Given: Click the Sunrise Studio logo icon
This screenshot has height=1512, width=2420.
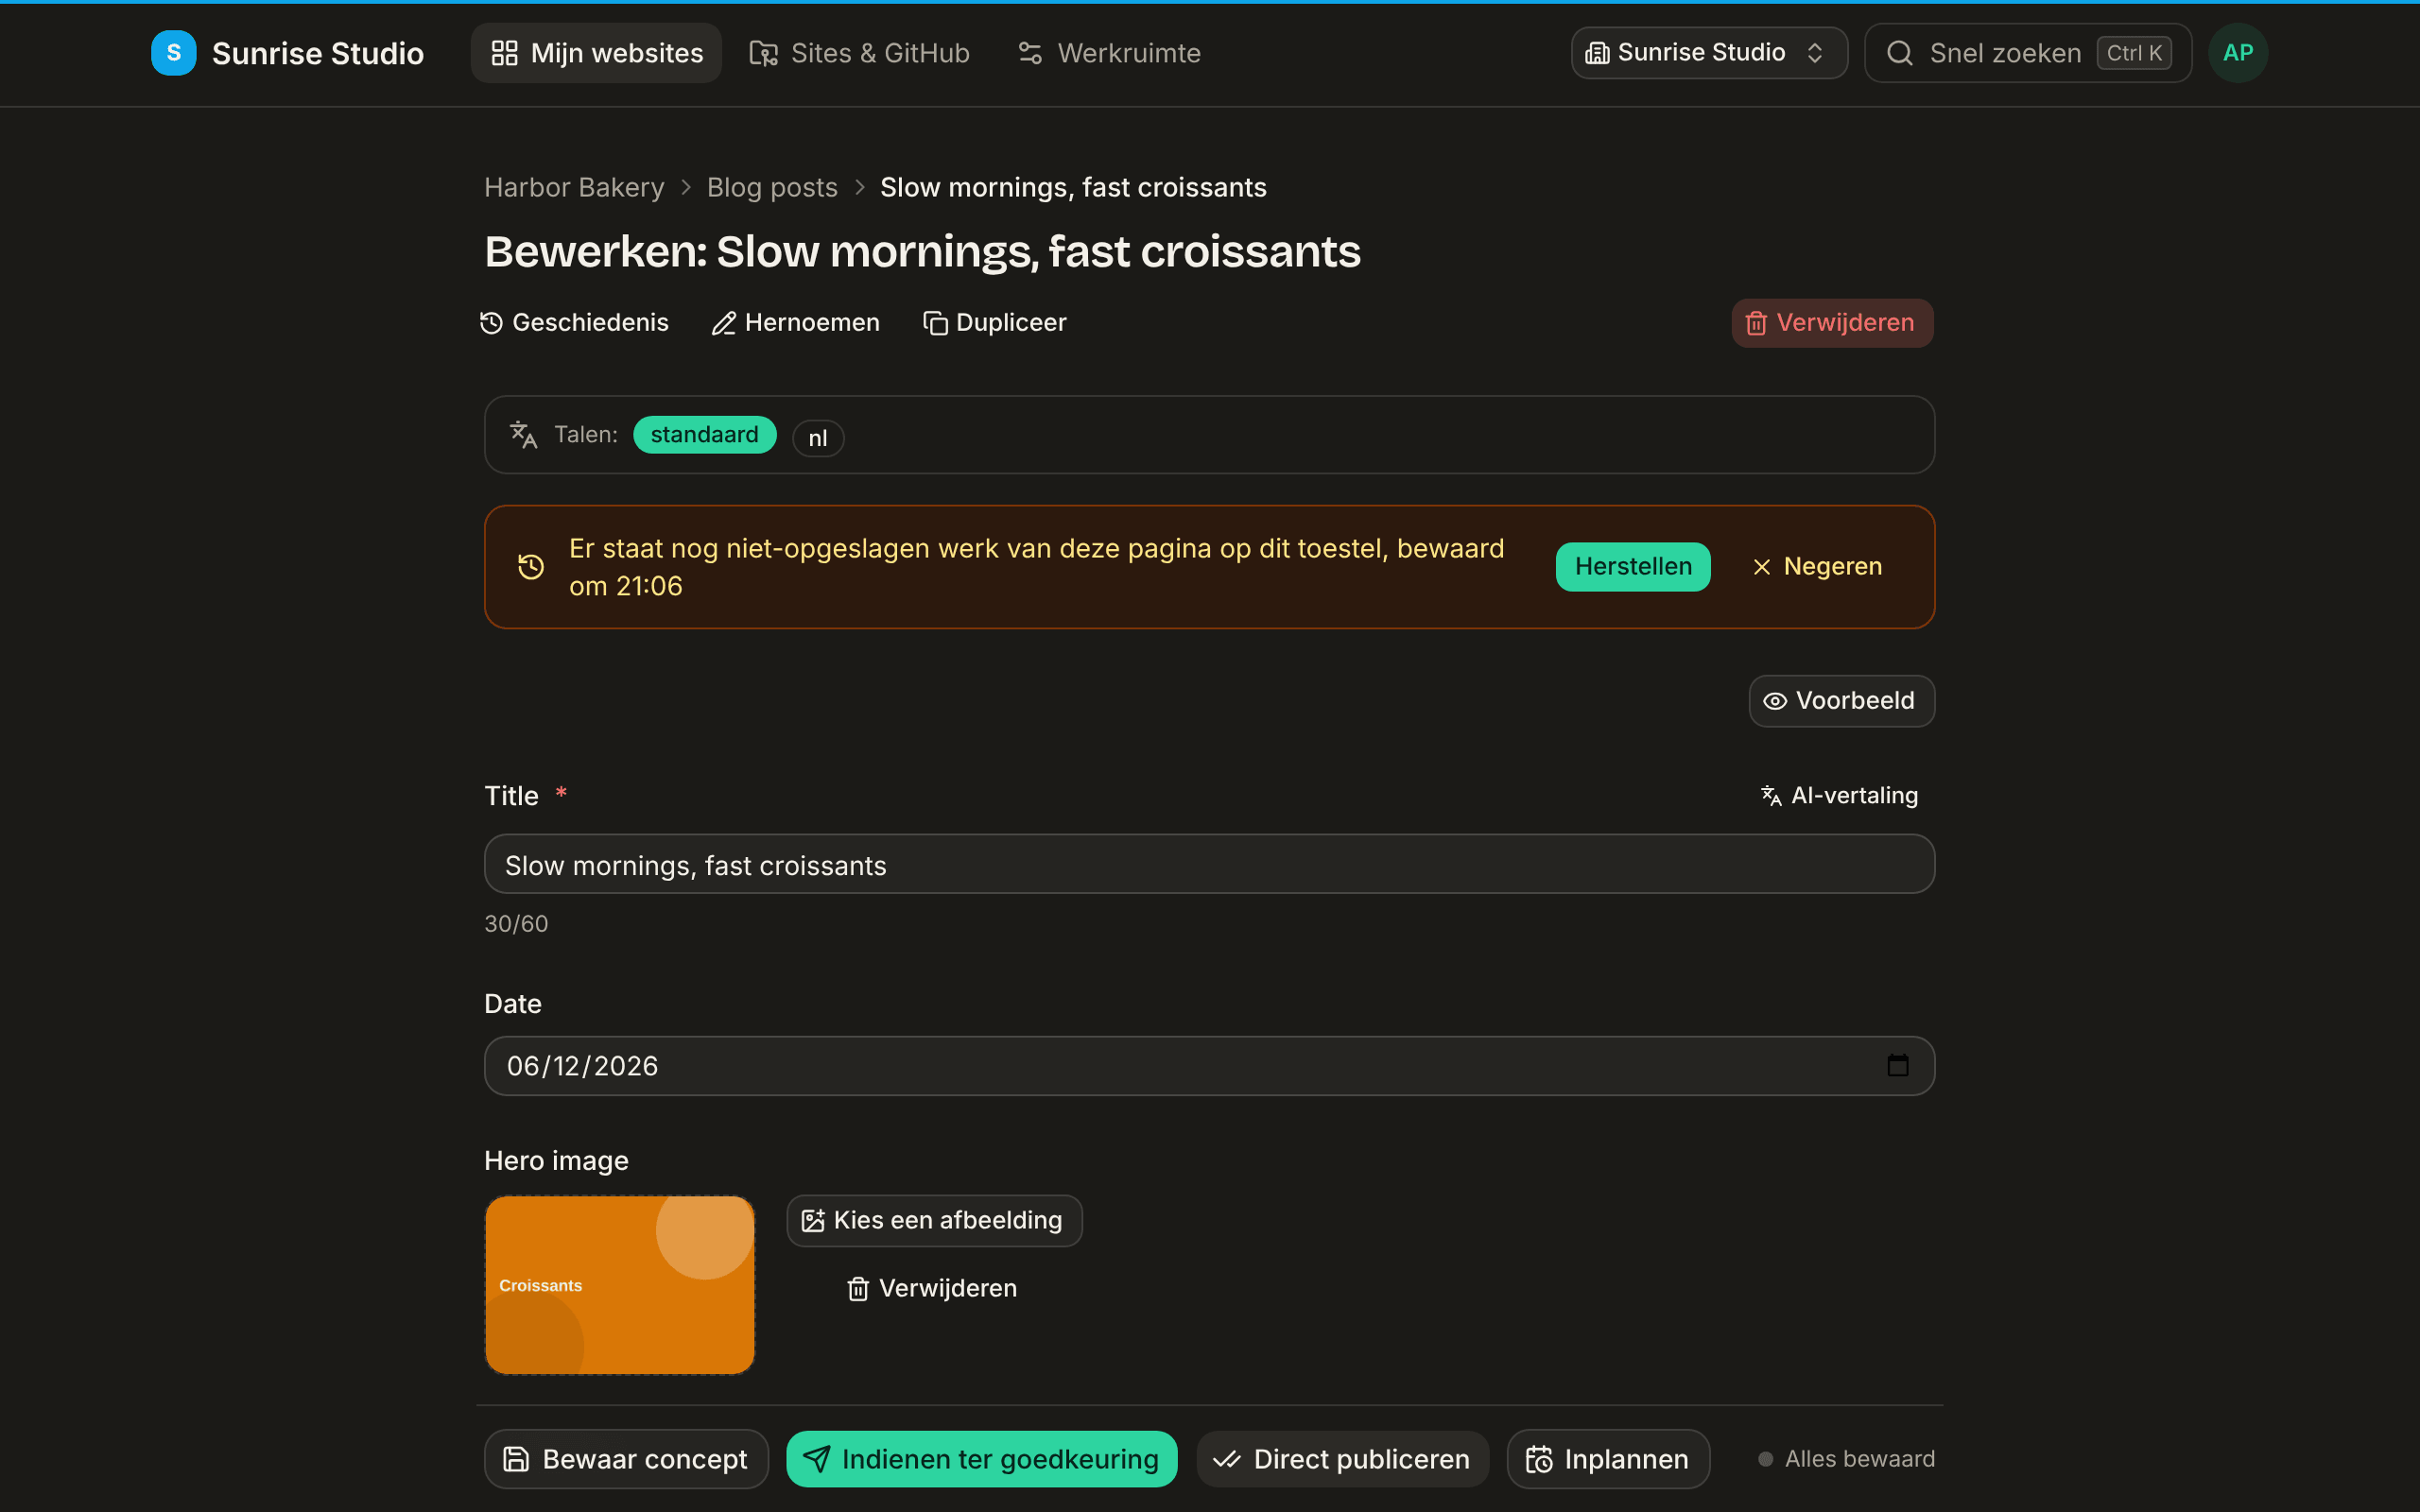Looking at the screenshot, I should pos(173,53).
